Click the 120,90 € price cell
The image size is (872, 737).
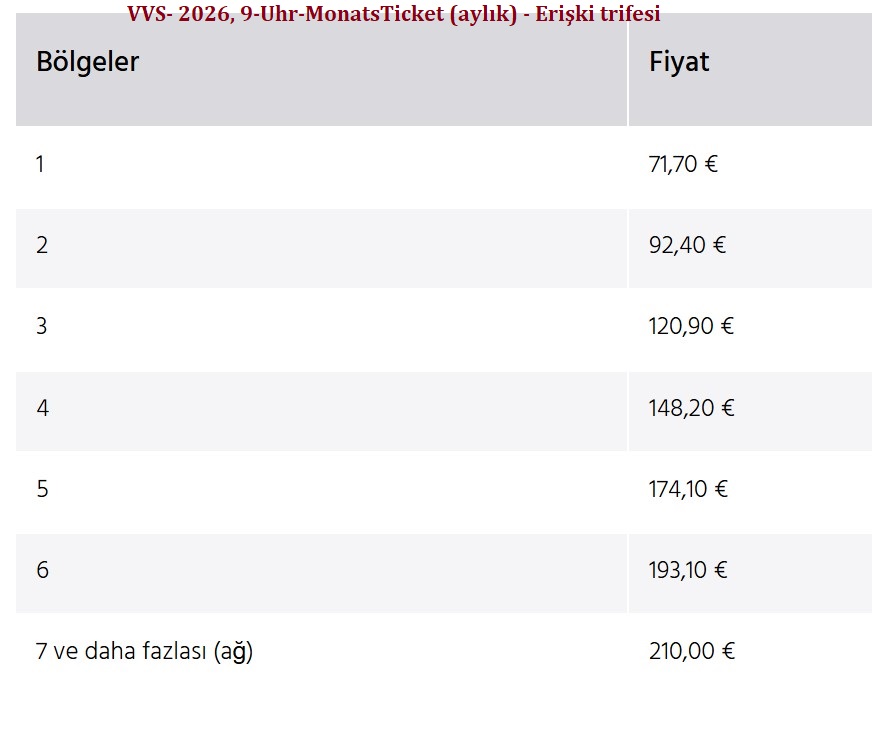(x=691, y=326)
